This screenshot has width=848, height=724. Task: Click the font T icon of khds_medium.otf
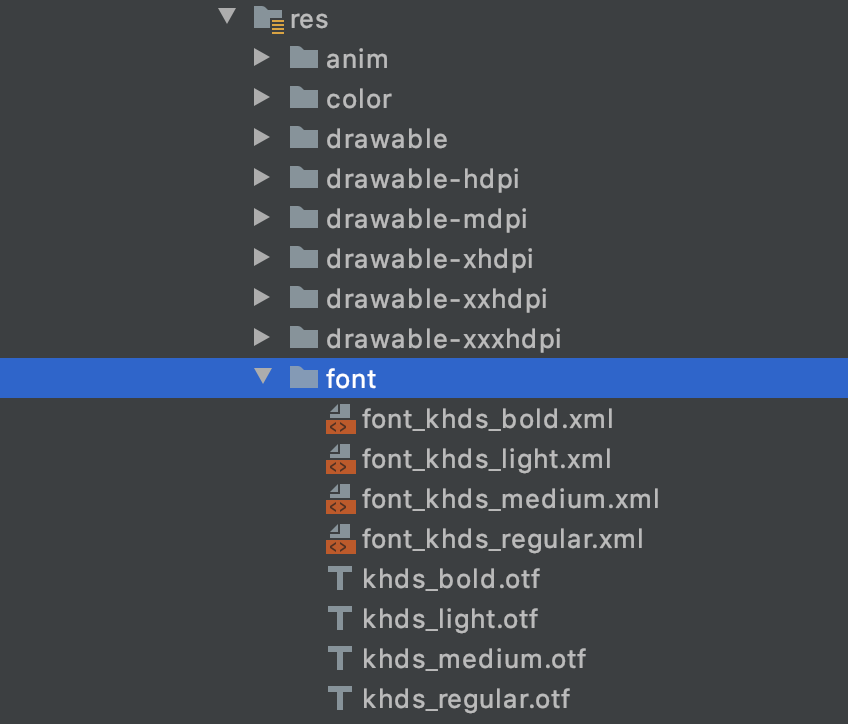point(340,659)
